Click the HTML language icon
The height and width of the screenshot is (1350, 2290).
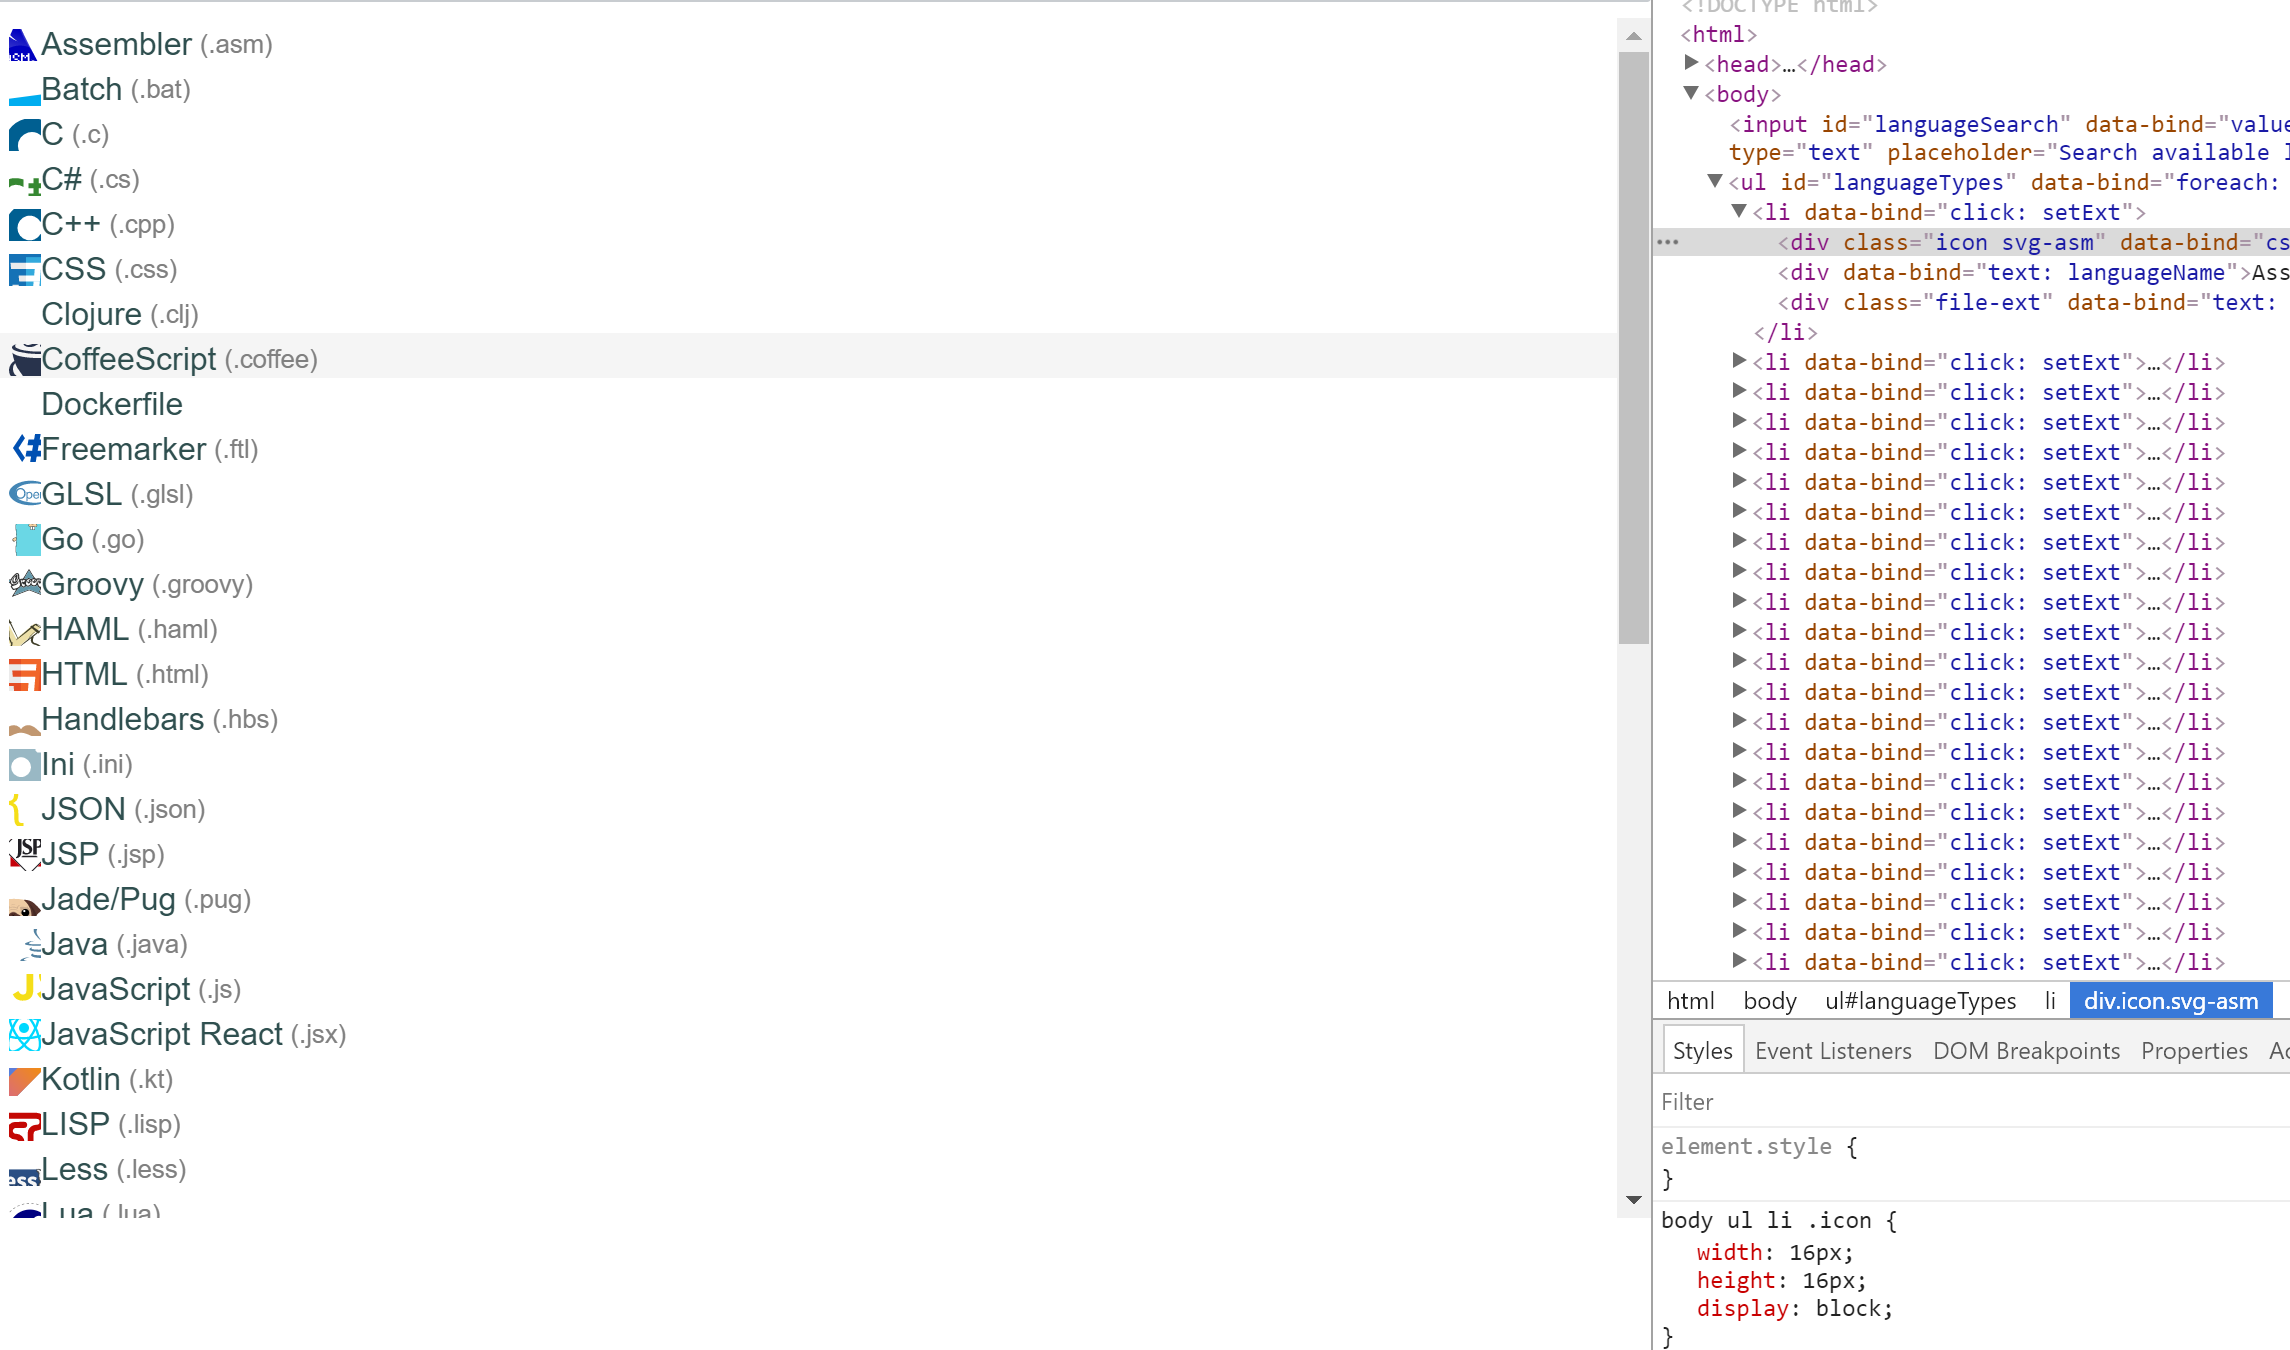(x=24, y=673)
